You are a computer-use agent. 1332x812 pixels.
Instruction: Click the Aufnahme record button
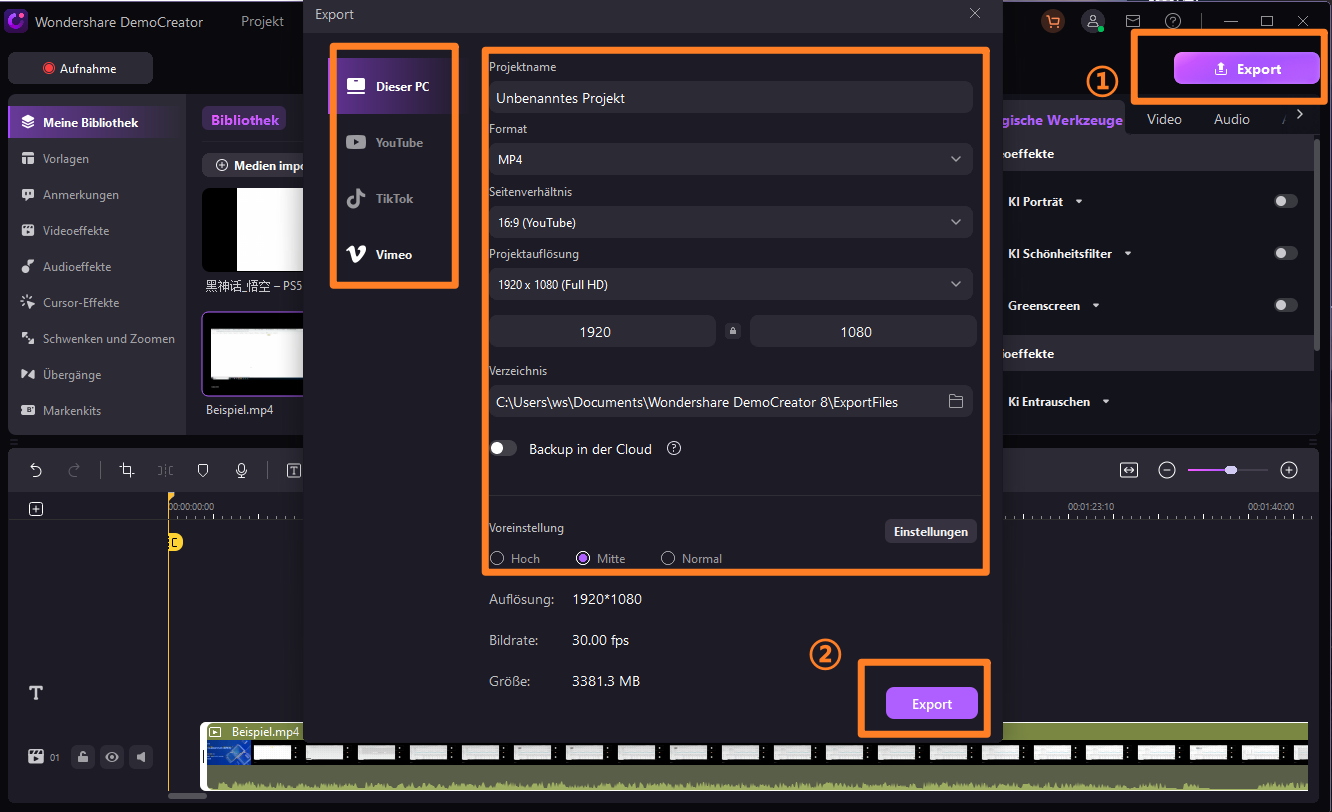click(x=80, y=68)
